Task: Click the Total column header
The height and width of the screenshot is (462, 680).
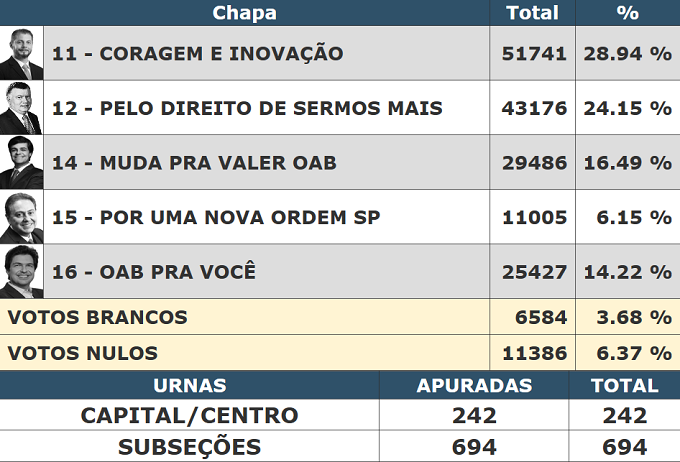Action: 533,13
